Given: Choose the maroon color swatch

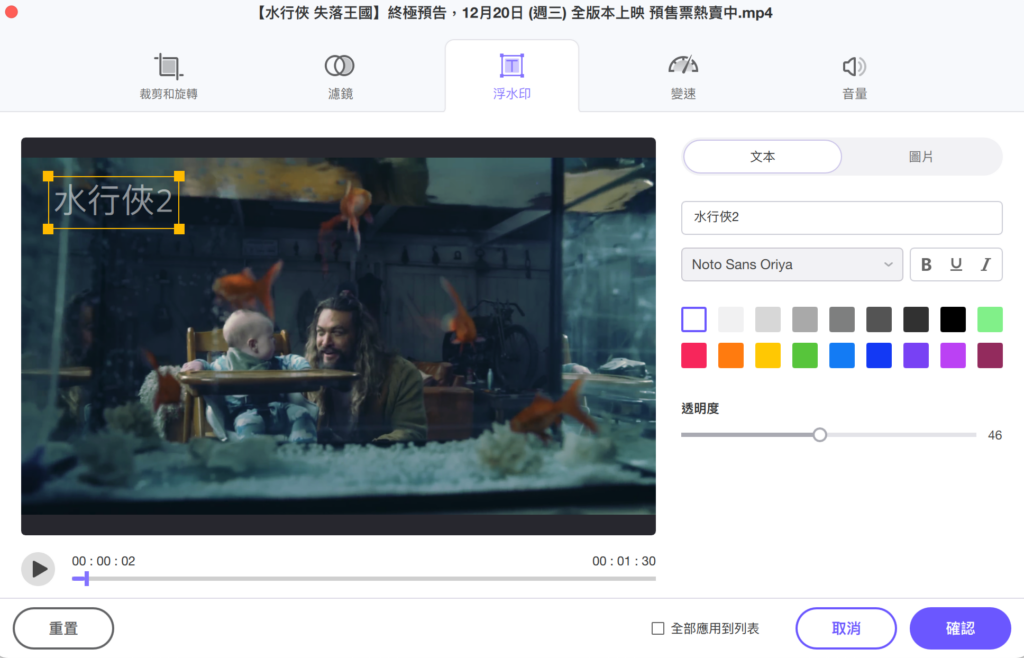Looking at the screenshot, I should (x=990, y=356).
